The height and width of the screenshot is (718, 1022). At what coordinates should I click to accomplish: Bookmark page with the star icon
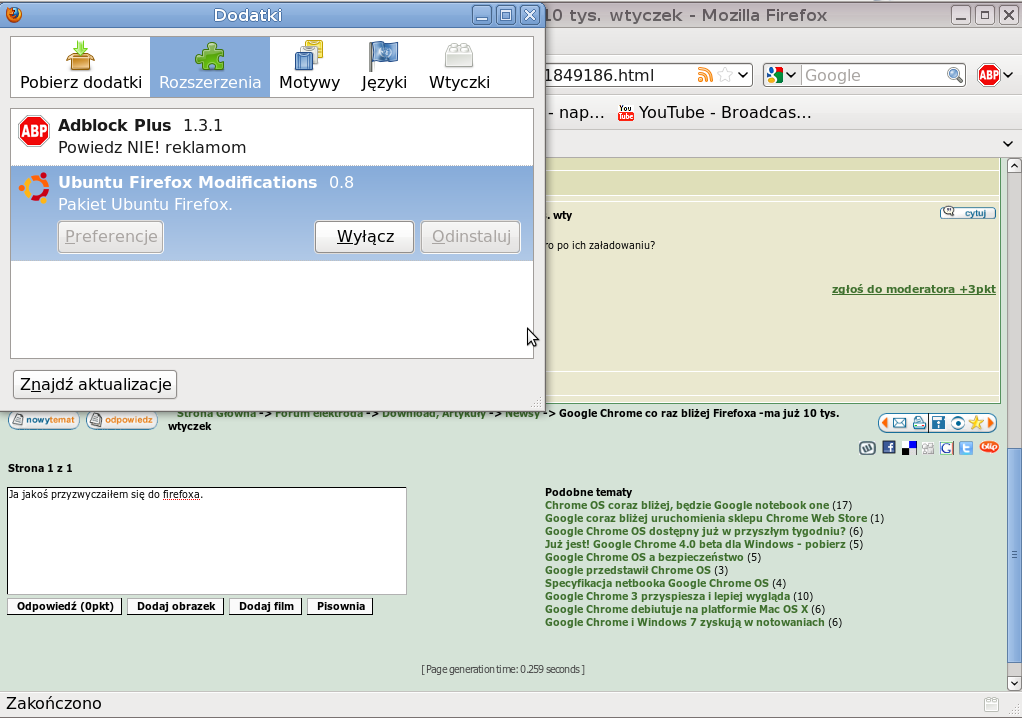tap(725, 75)
